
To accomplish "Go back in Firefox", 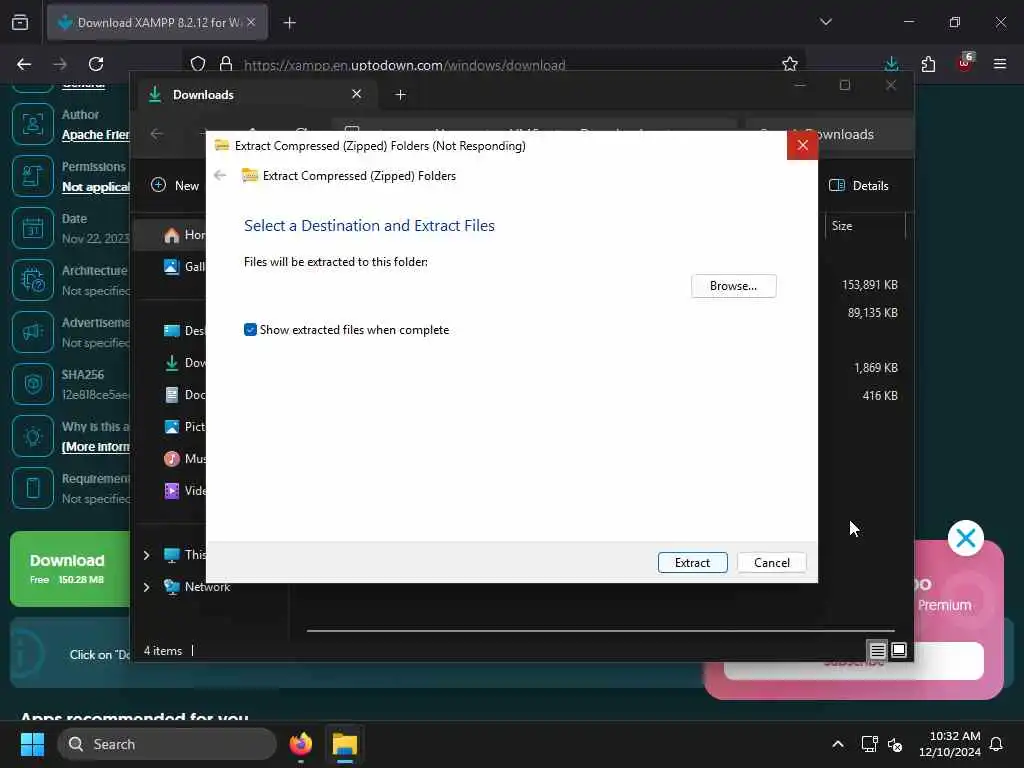I will pyautogui.click(x=24, y=64).
